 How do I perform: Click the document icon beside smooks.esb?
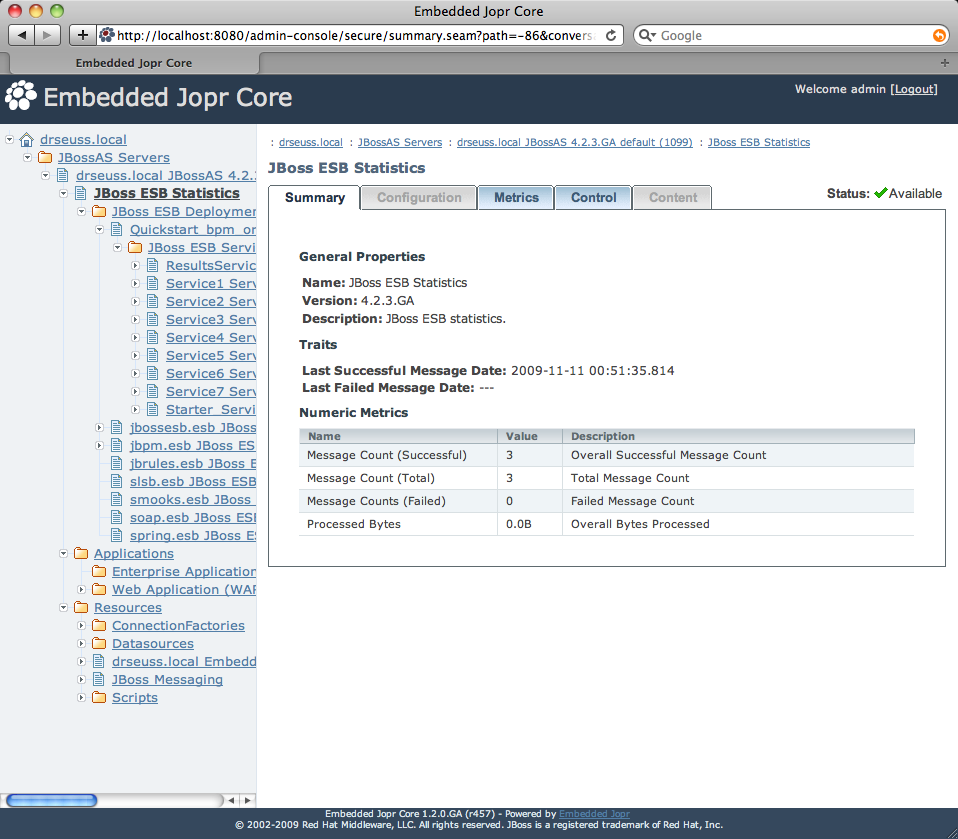[x=117, y=499]
